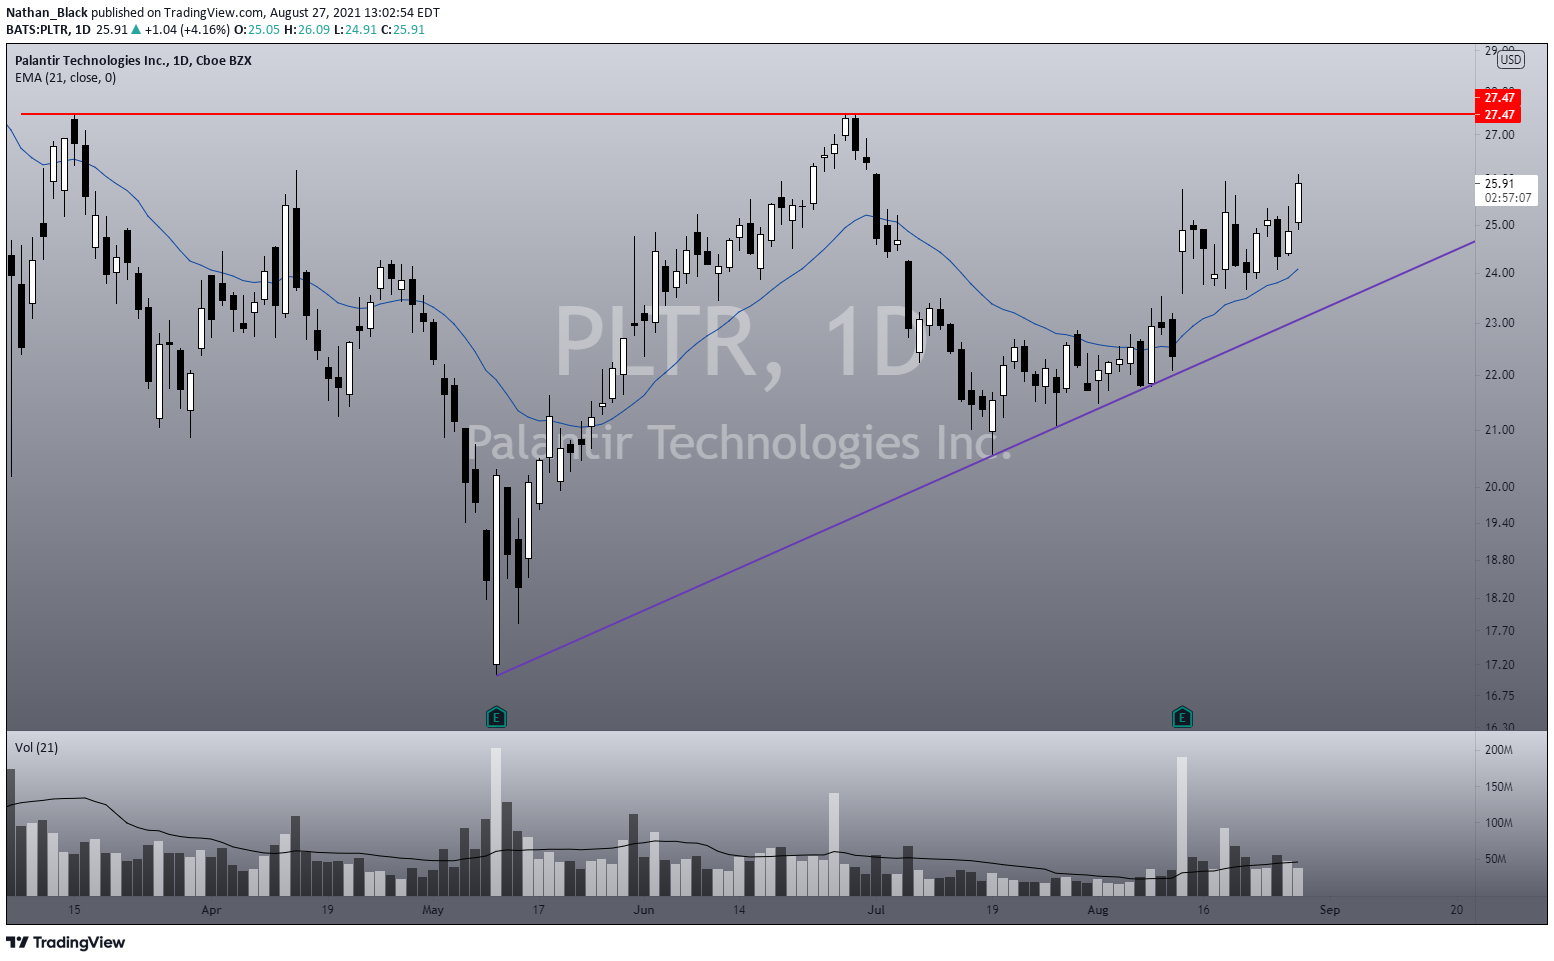
Task: Click the 27.00 price axis label
Action: coord(1499,134)
